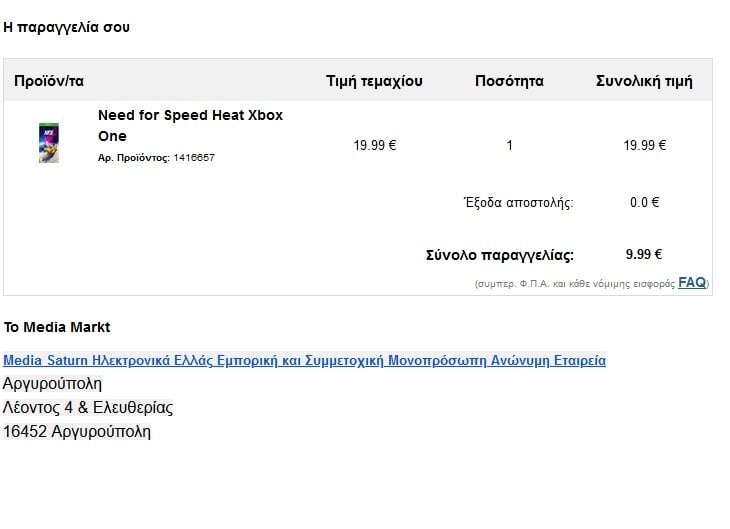The height and width of the screenshot is (529, 730).
Task: Click the 16452 Αργυρούπολη postal code line
Action: [77, 432]
